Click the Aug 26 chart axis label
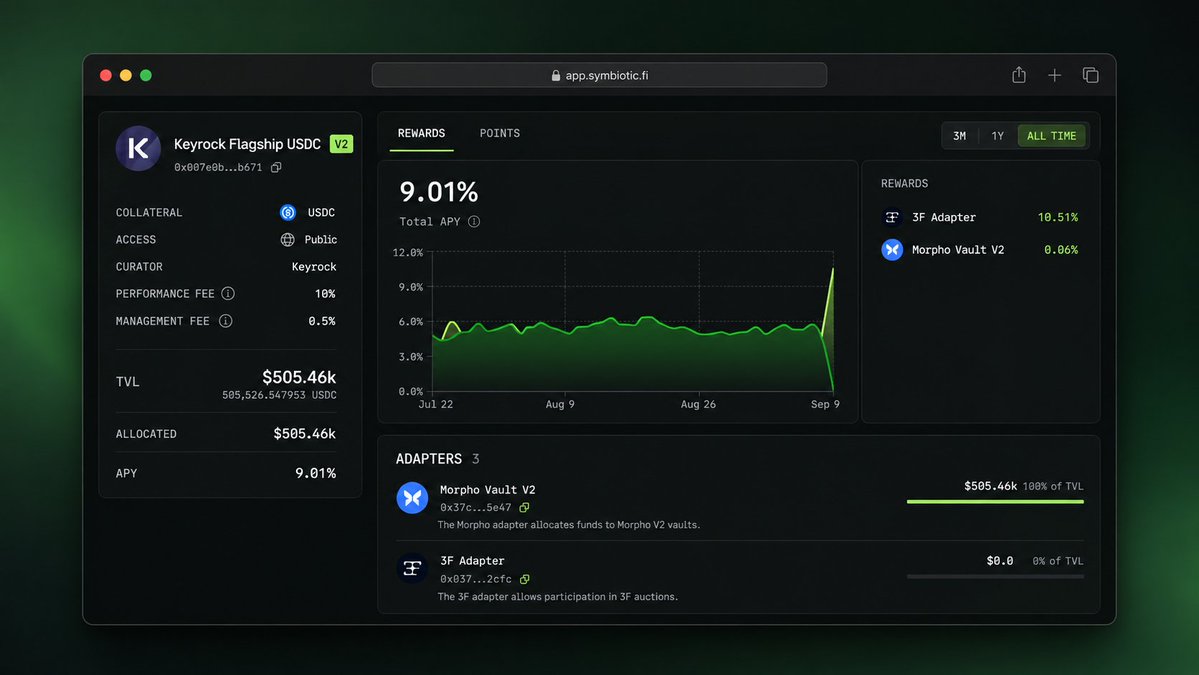This screenshot has width=1199, height=675. 698,404
